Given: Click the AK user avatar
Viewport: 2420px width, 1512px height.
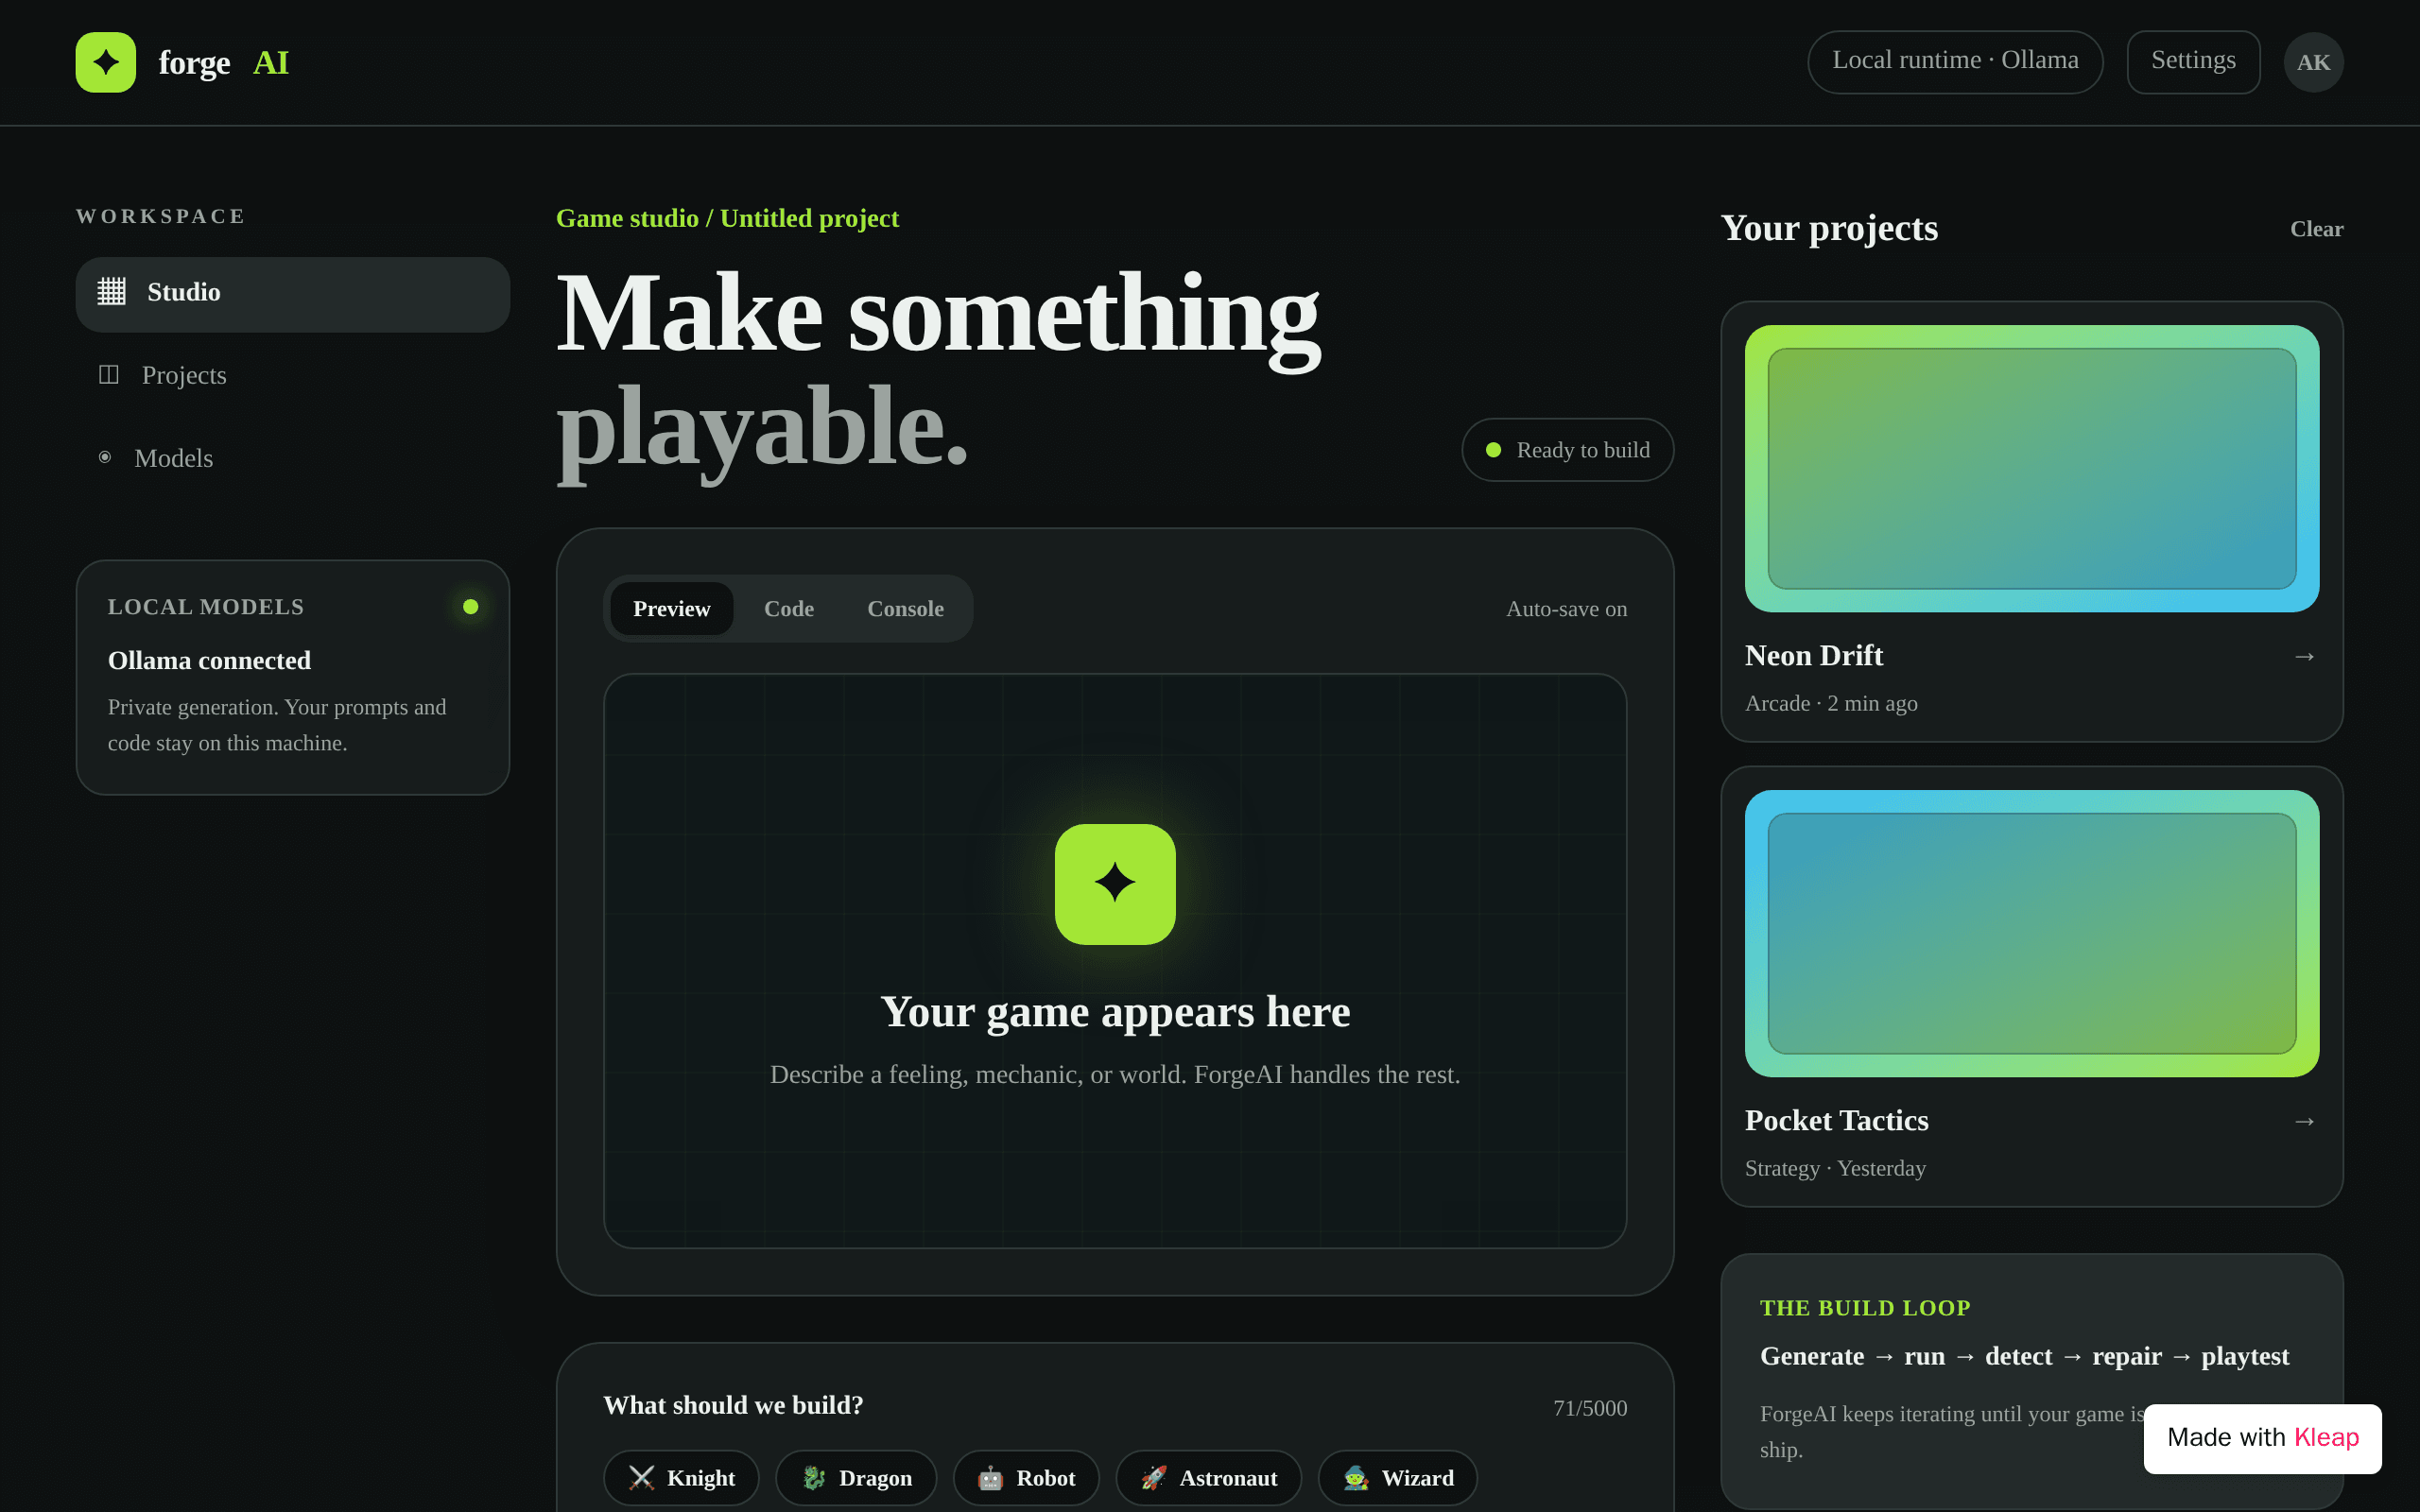Looking at the screenshot, I should (x=2313, y=62).
